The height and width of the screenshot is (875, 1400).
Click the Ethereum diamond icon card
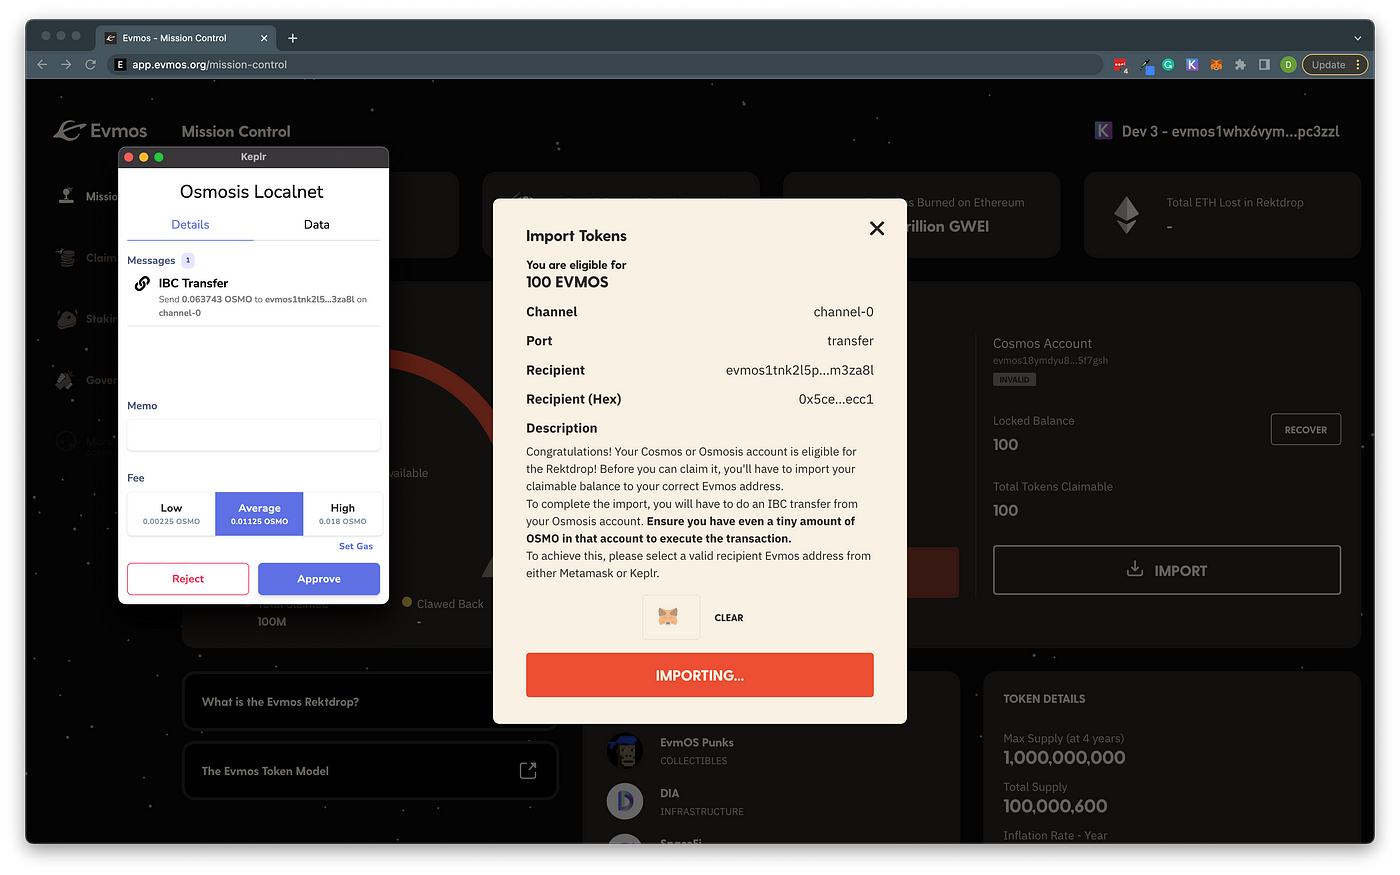tap(1127, 215)
